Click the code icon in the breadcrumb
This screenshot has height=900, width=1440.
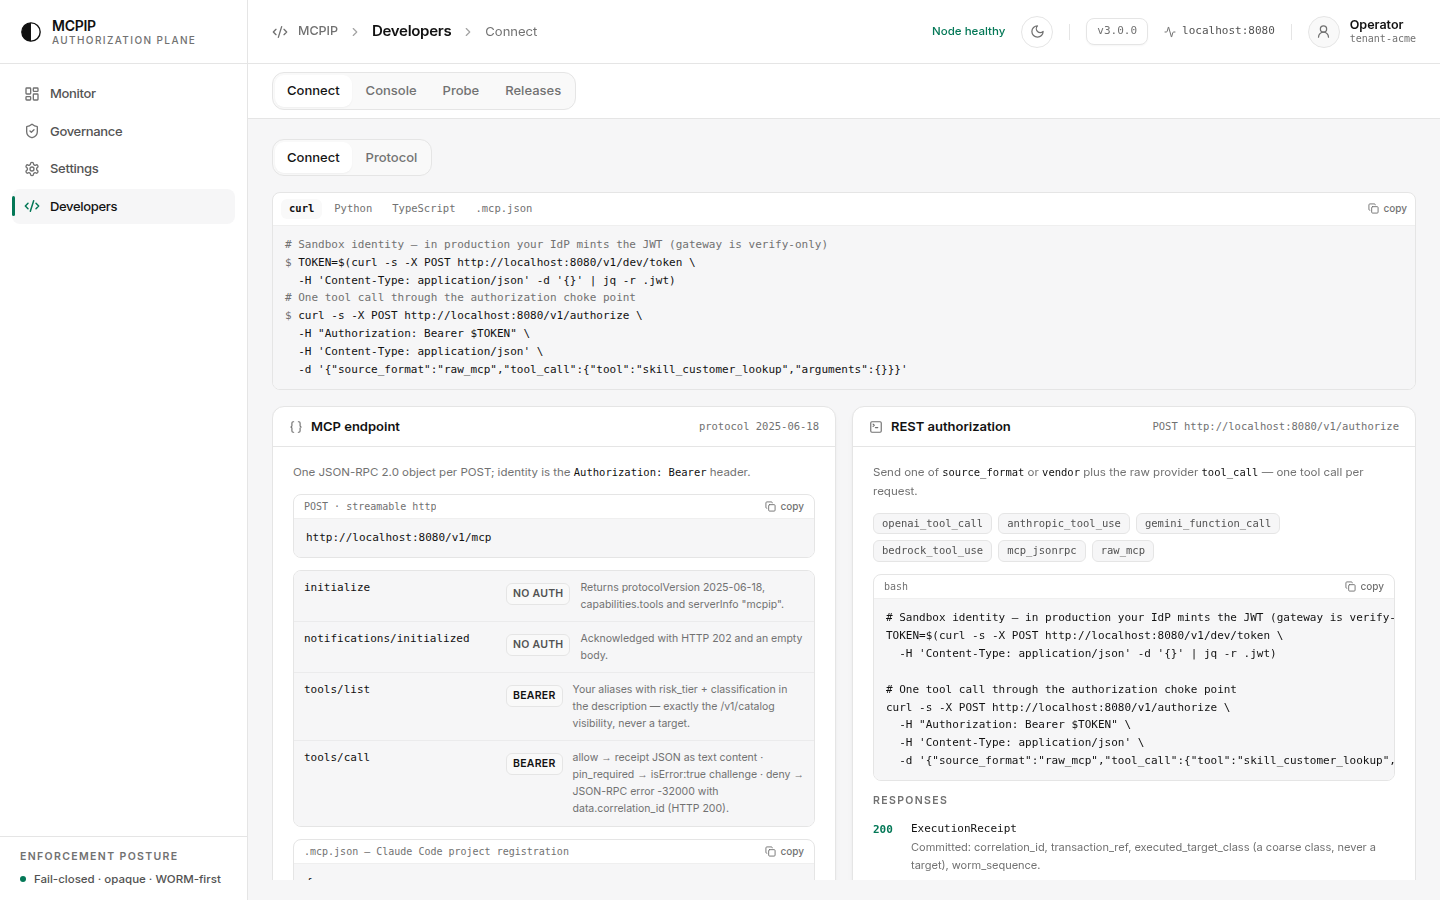(x=280, y=32)
